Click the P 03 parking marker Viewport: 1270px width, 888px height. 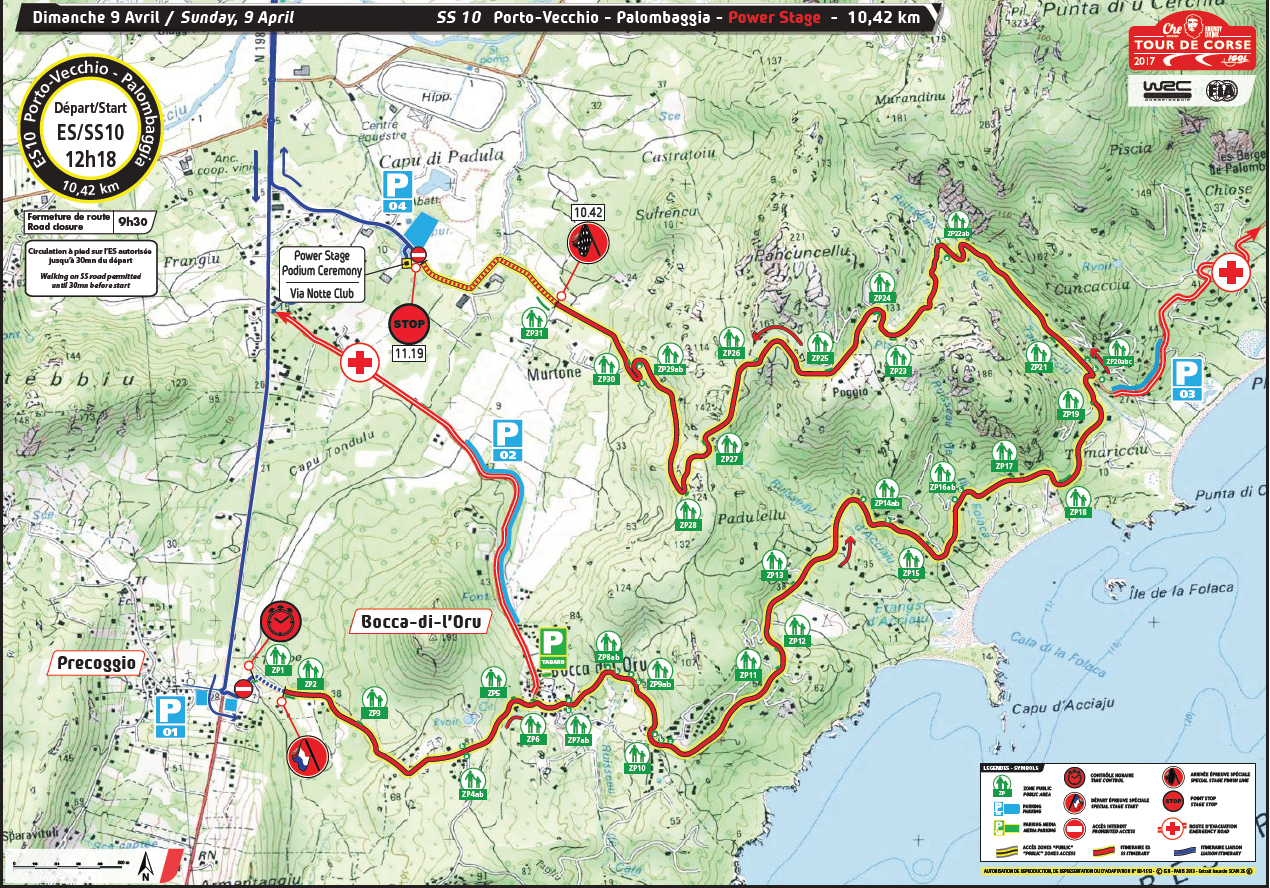(x=1186, y=380)
